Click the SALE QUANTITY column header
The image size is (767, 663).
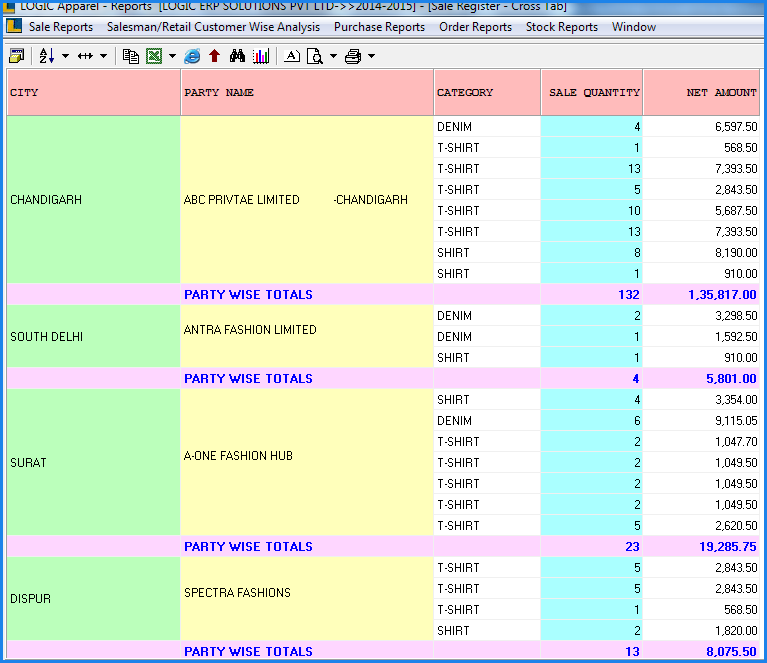click(x=592, y=92)
